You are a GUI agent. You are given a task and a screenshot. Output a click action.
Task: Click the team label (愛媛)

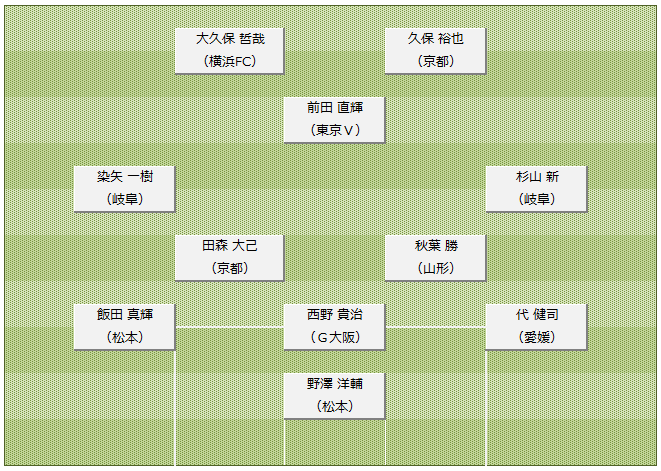537,337
